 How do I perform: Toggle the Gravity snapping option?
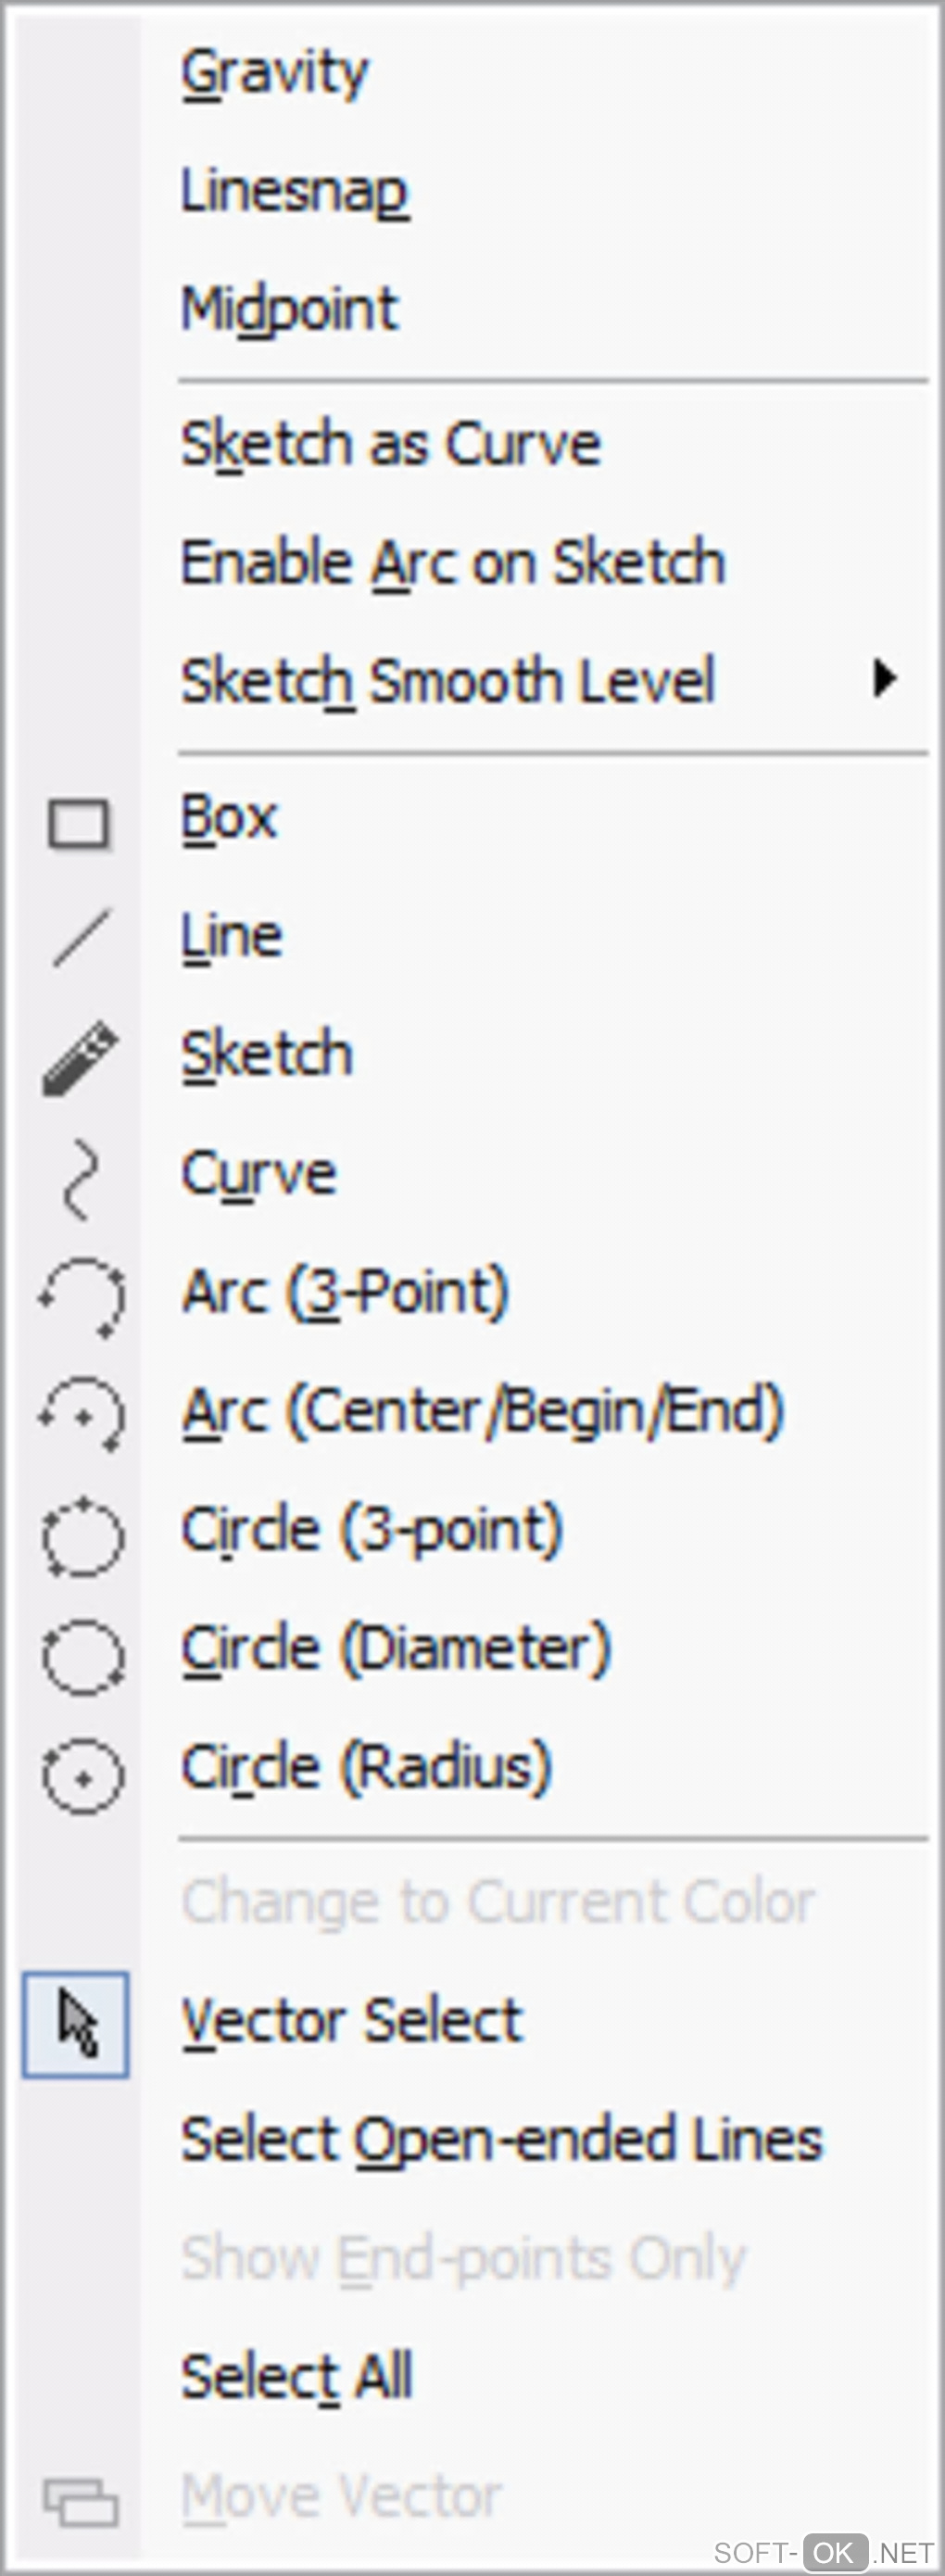click(x=275, y=72)
